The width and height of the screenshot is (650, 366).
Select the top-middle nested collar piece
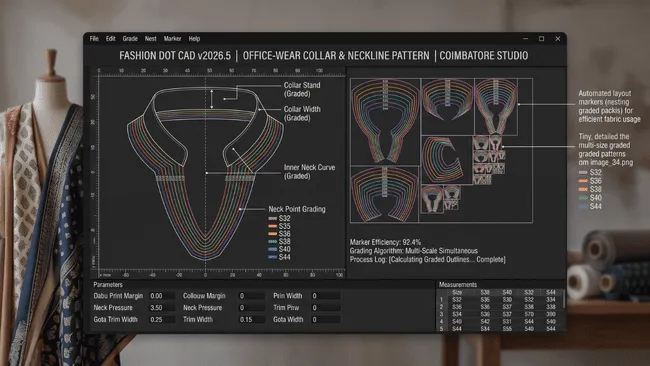coord(447,99)
